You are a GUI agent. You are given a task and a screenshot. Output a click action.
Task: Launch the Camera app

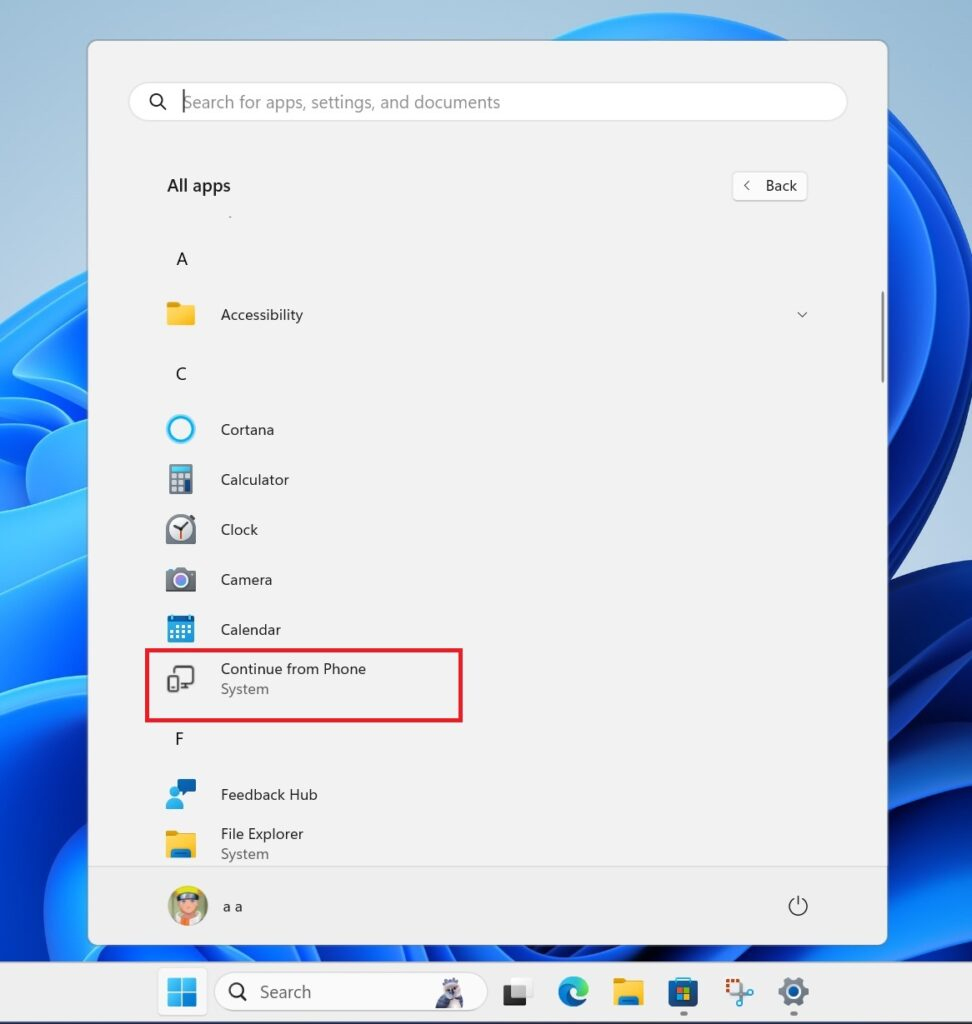click(x=246, y=579)
